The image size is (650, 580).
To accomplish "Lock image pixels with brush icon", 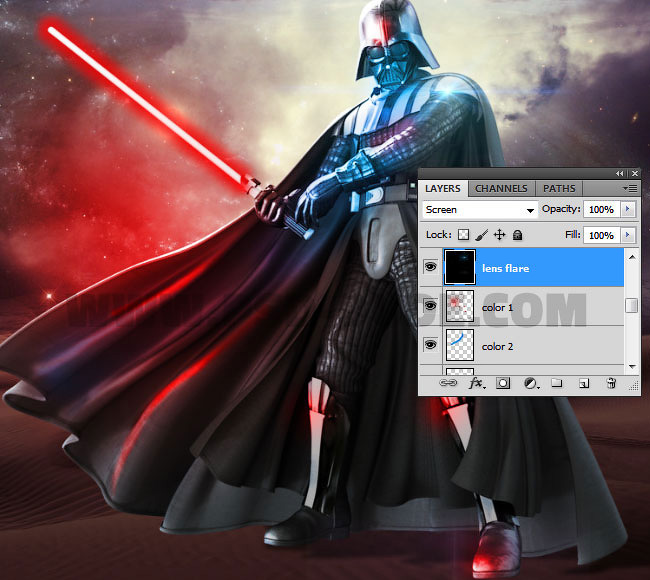I will (481, 235).
